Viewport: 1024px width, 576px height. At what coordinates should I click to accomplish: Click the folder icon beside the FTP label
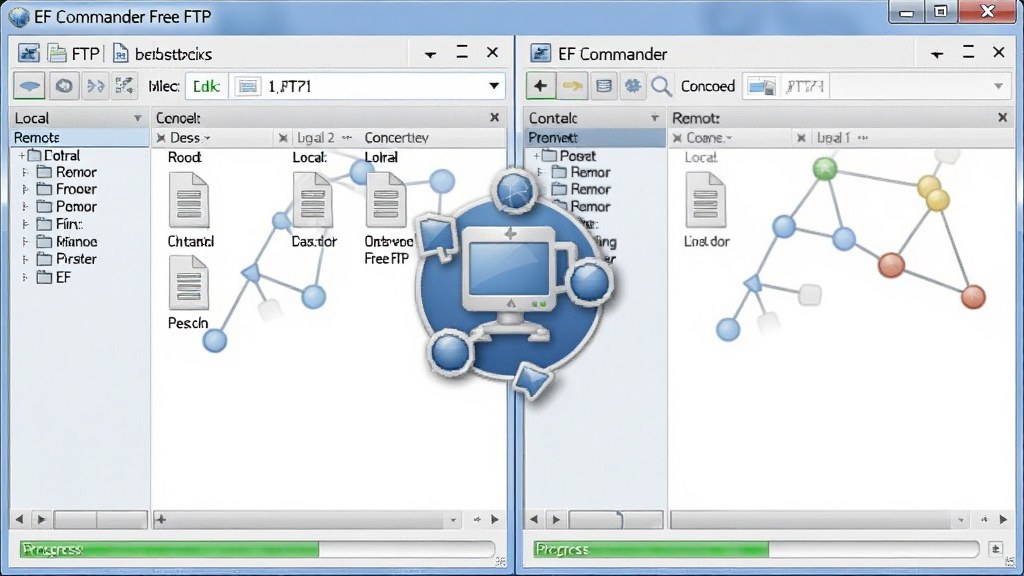pos(57,54)
